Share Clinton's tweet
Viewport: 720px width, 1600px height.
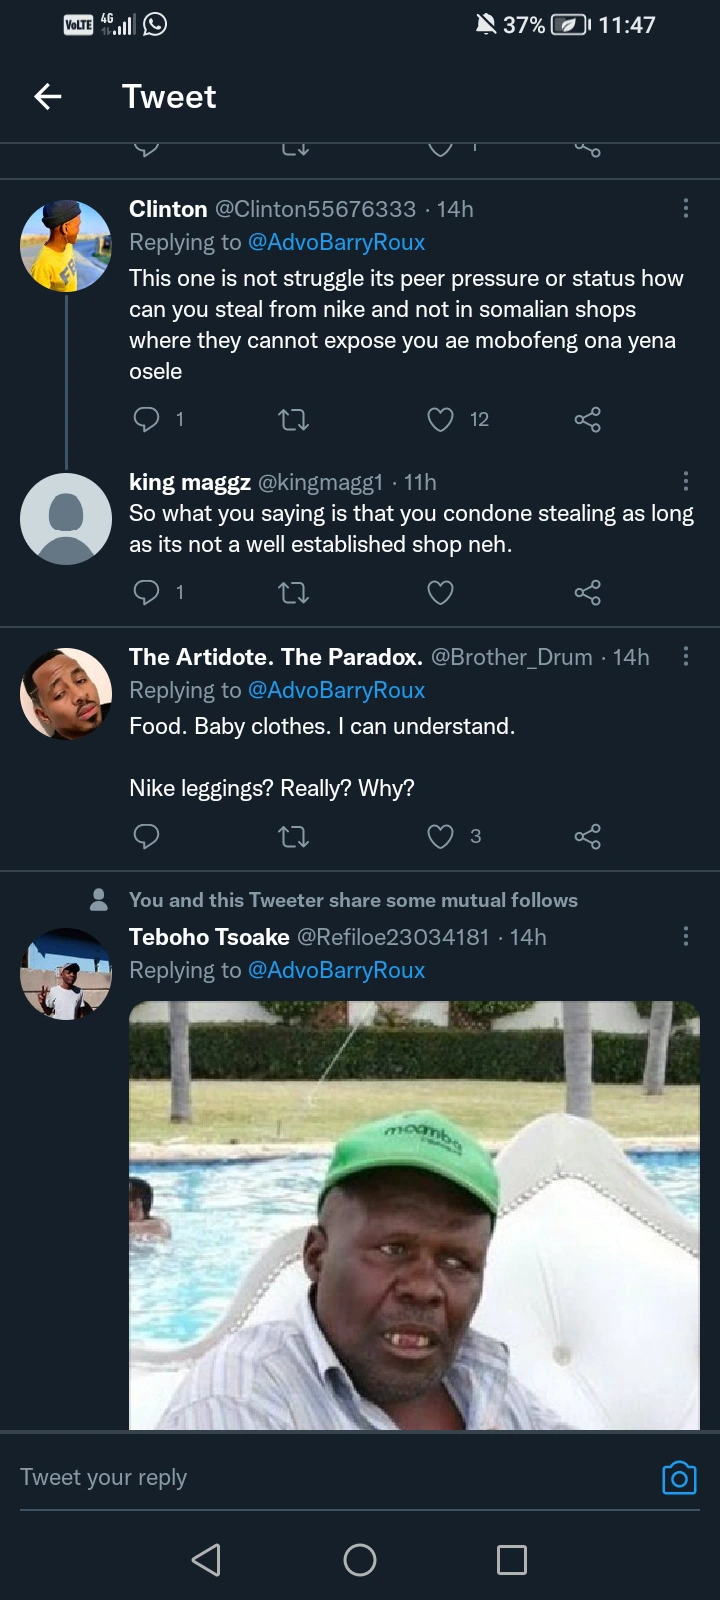(x=587, y=420)
